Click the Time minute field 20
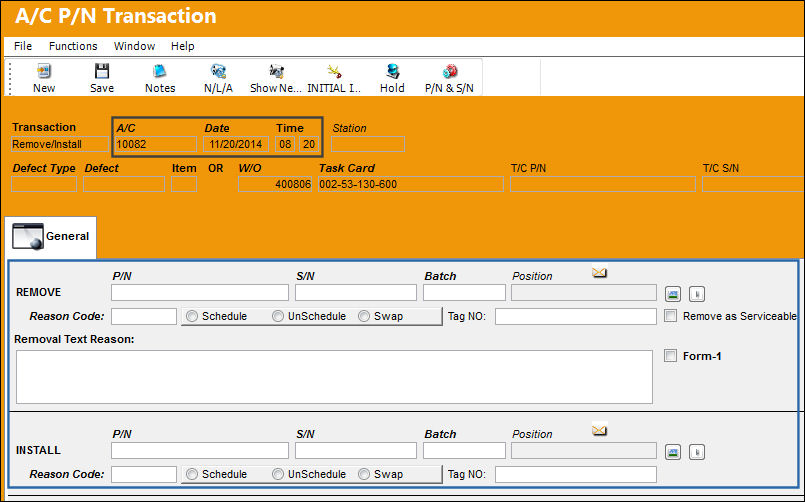 click(x=309, y=144)
